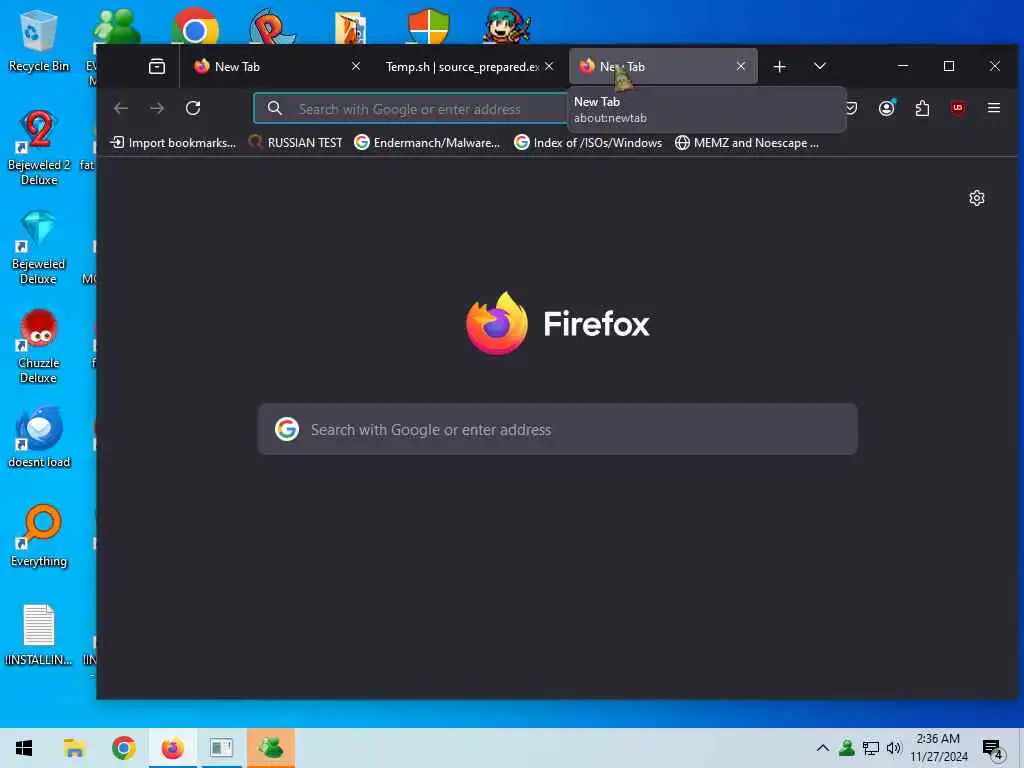This screenshot has height=768, width=1024.
Task: Switch to the first New Tab
Action: pyautogui.click(x=277, y=67)
